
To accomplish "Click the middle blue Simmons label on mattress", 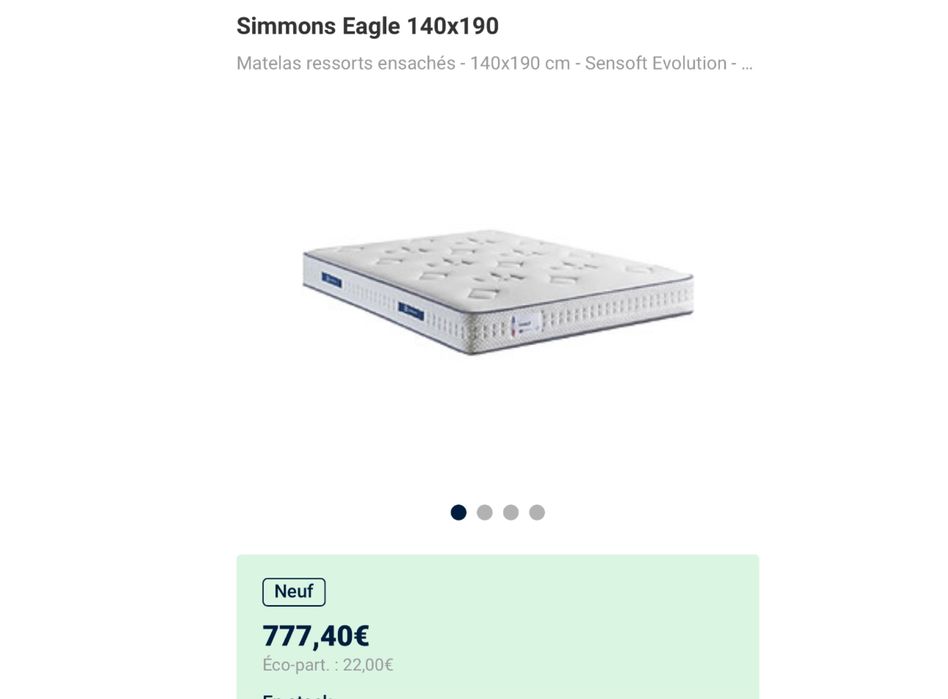I will (x=410, y=310).
